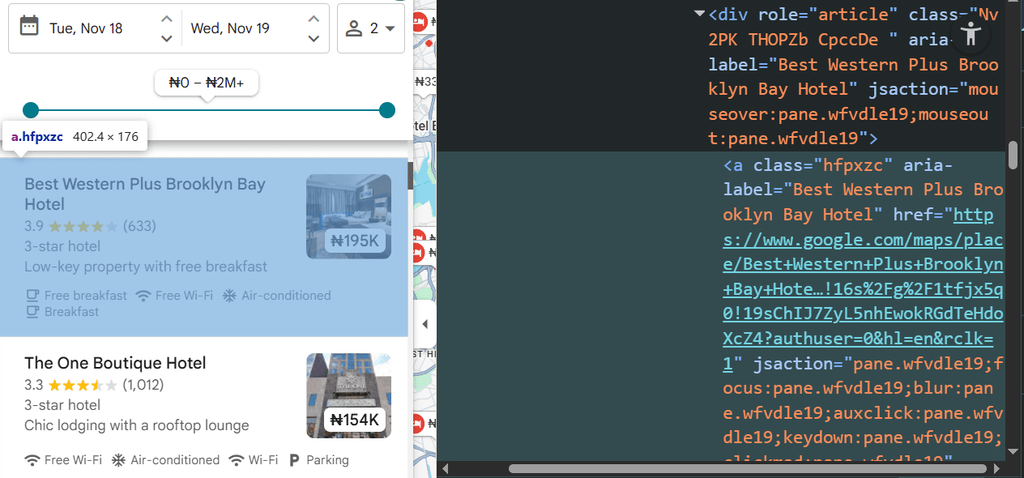Click the Air-conditioned snowflake icon for Best Western
Image resolution: width=1024 pixels, height=478 pixels.
coord(228,296)
